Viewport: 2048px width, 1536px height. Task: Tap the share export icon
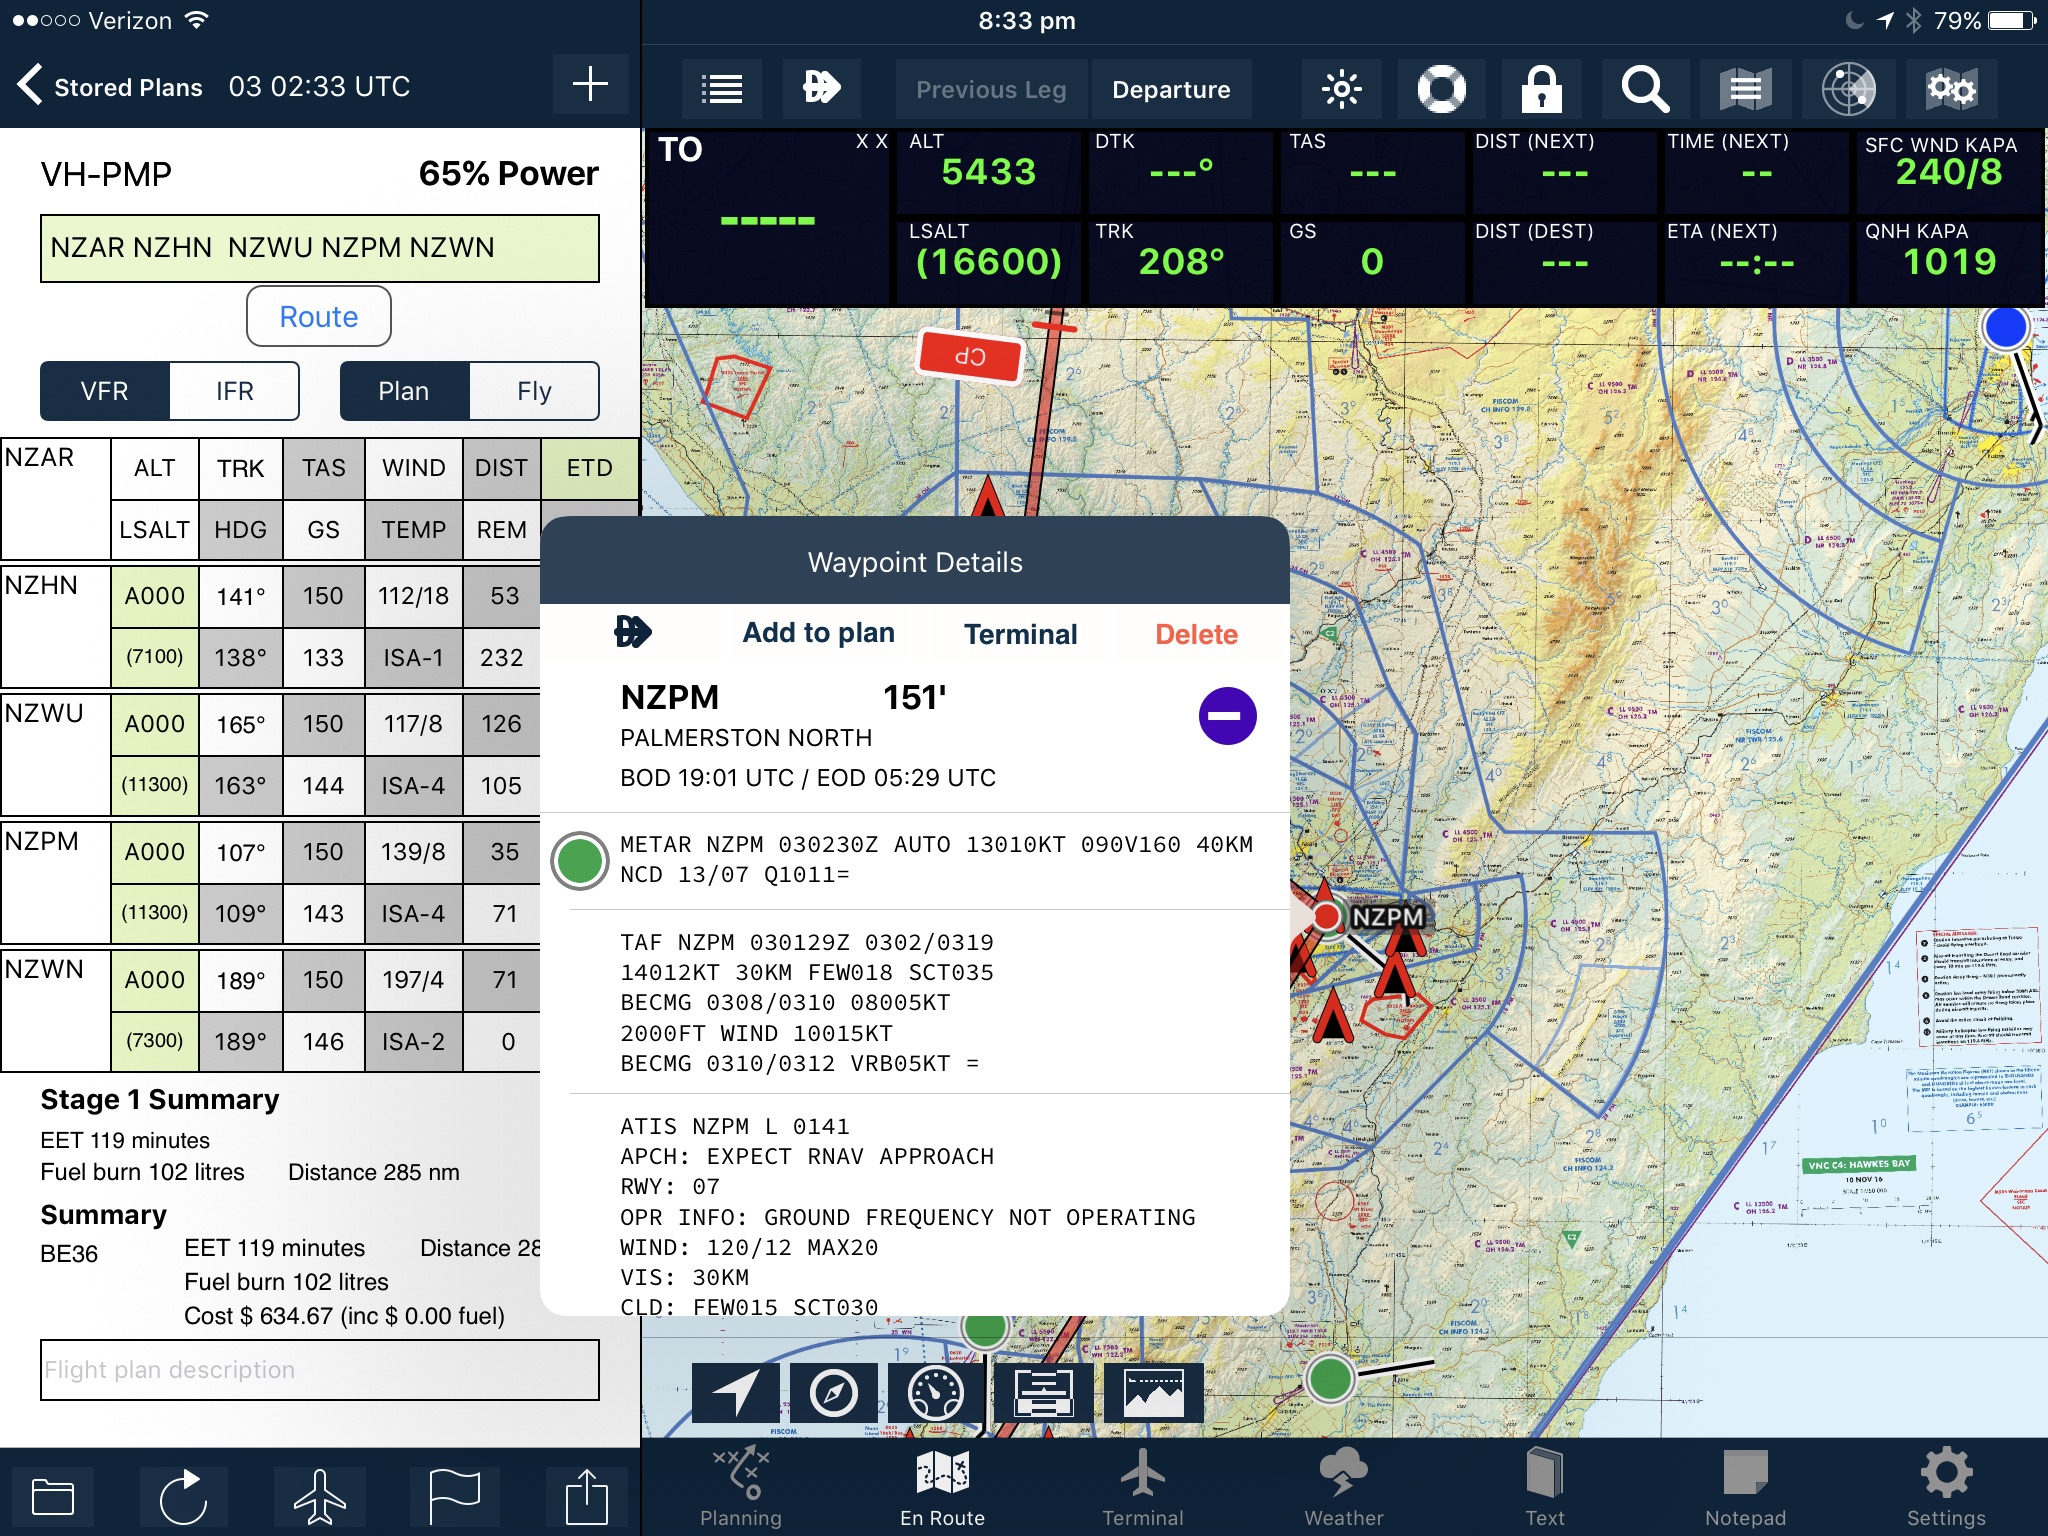(587, 1497)
